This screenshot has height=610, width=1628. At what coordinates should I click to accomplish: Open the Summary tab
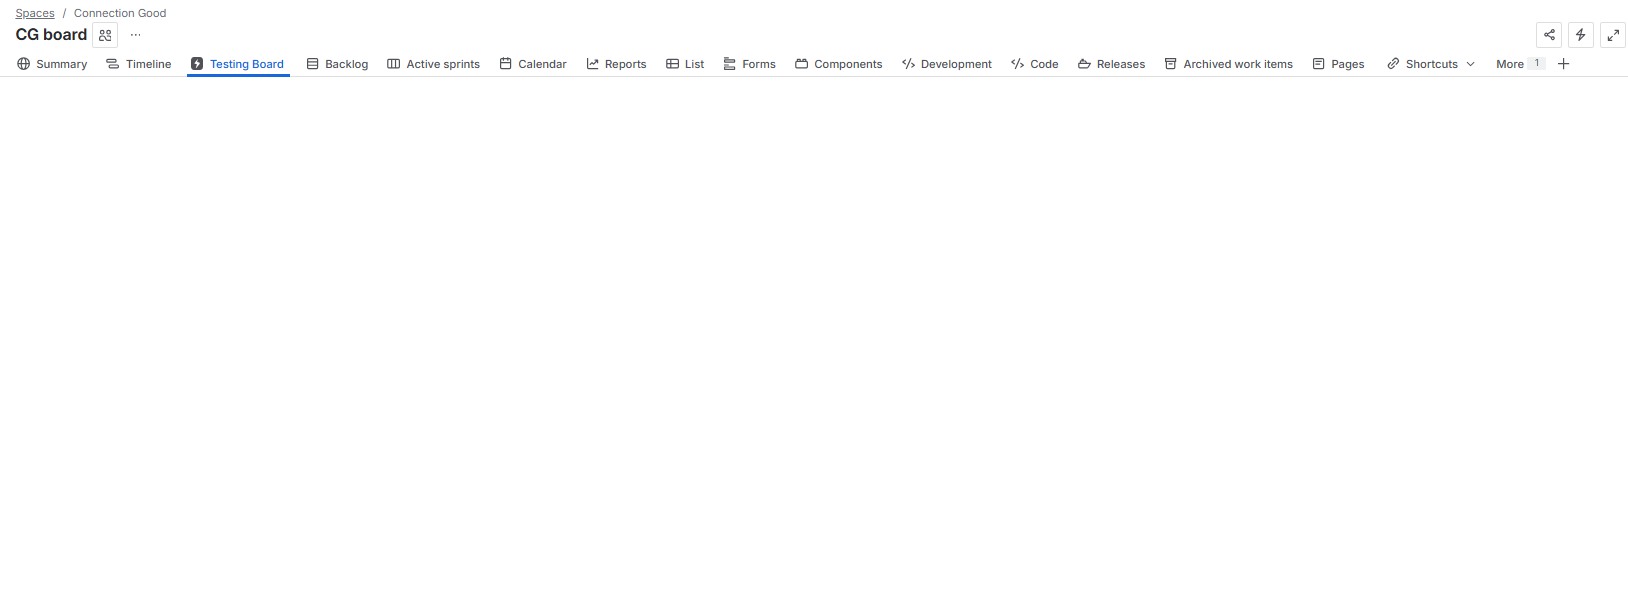[x=52, y=64]
